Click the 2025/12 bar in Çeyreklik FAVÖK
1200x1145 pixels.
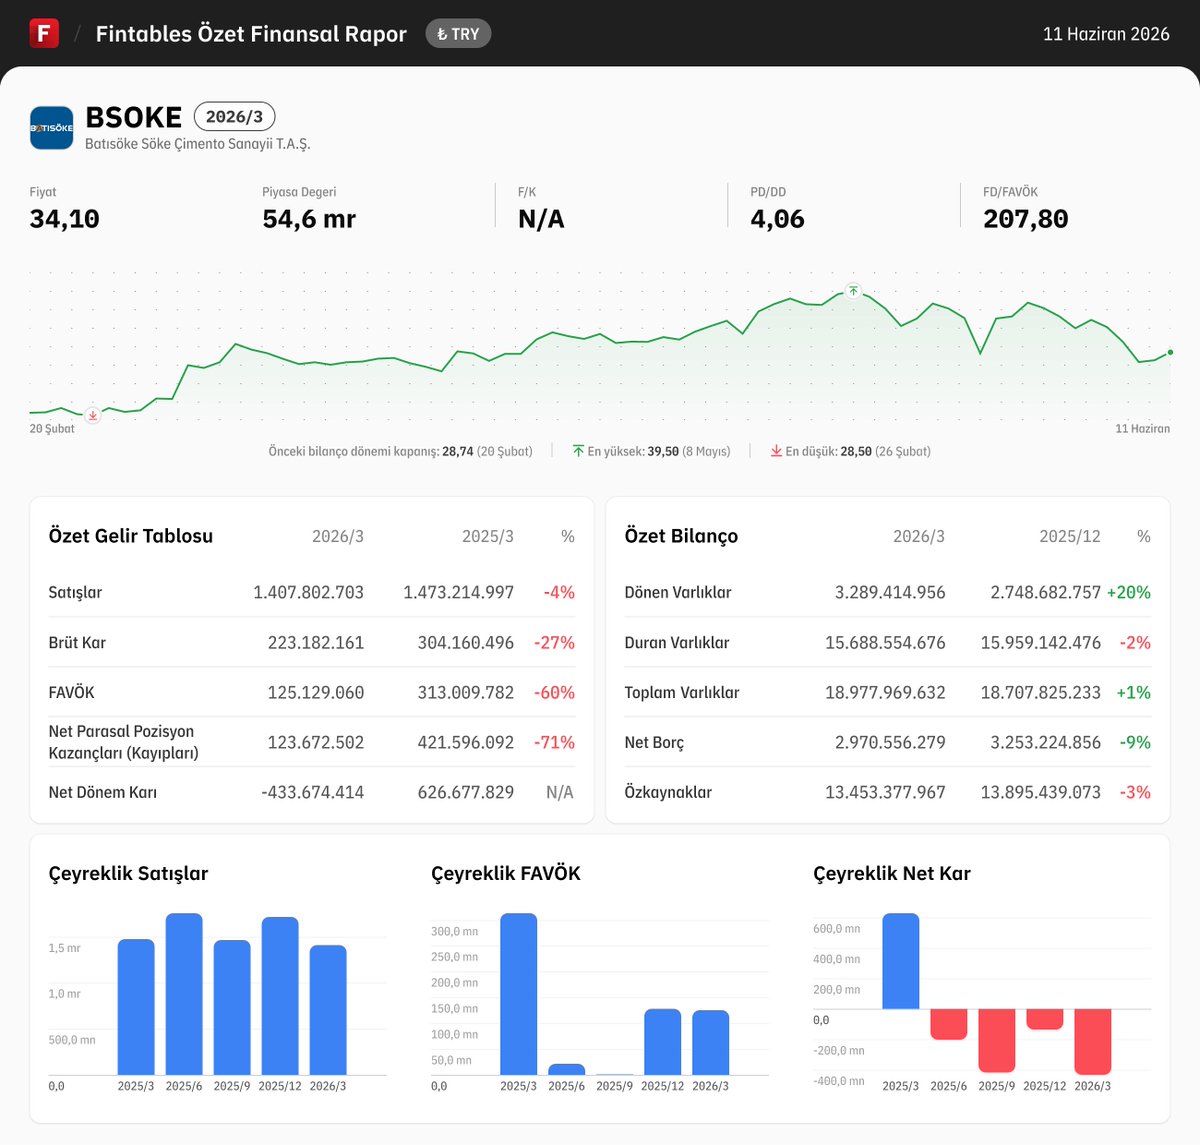(x=662, y=1042)
